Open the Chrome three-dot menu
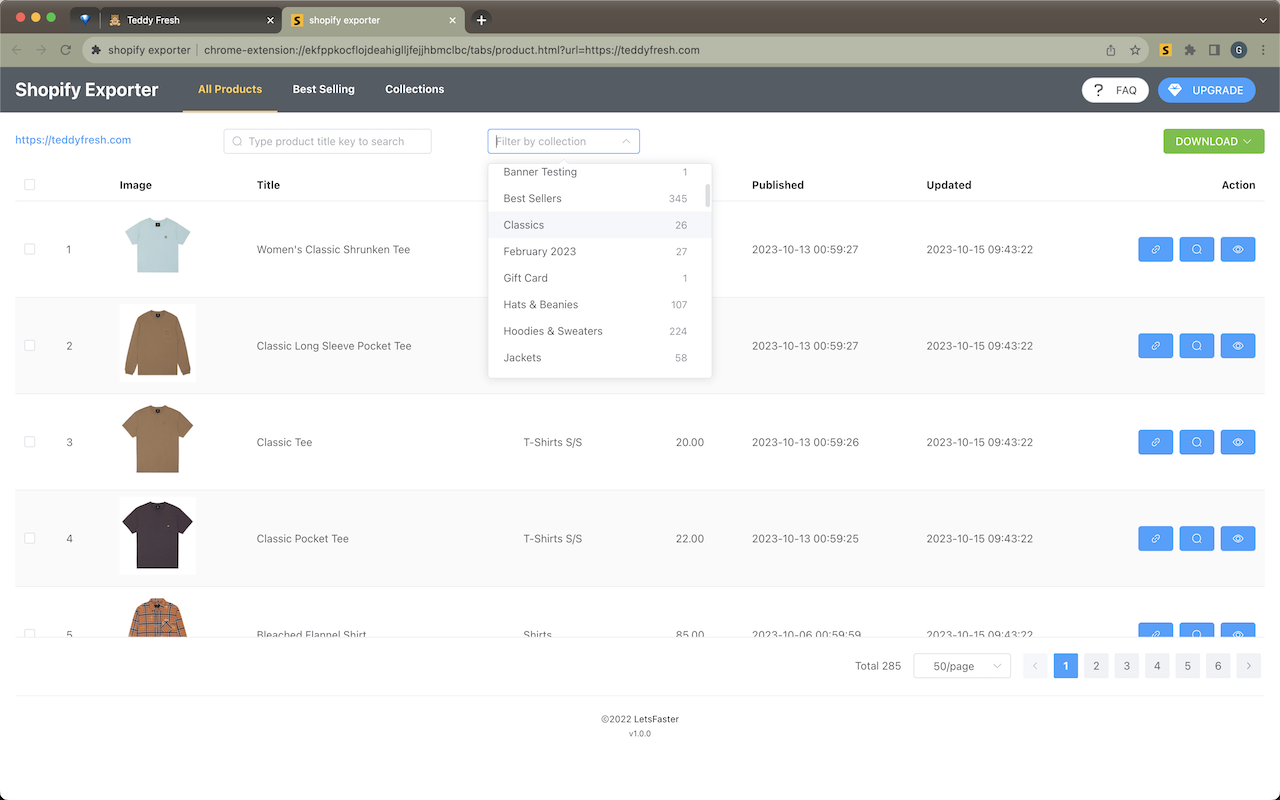 [1263, 50]
